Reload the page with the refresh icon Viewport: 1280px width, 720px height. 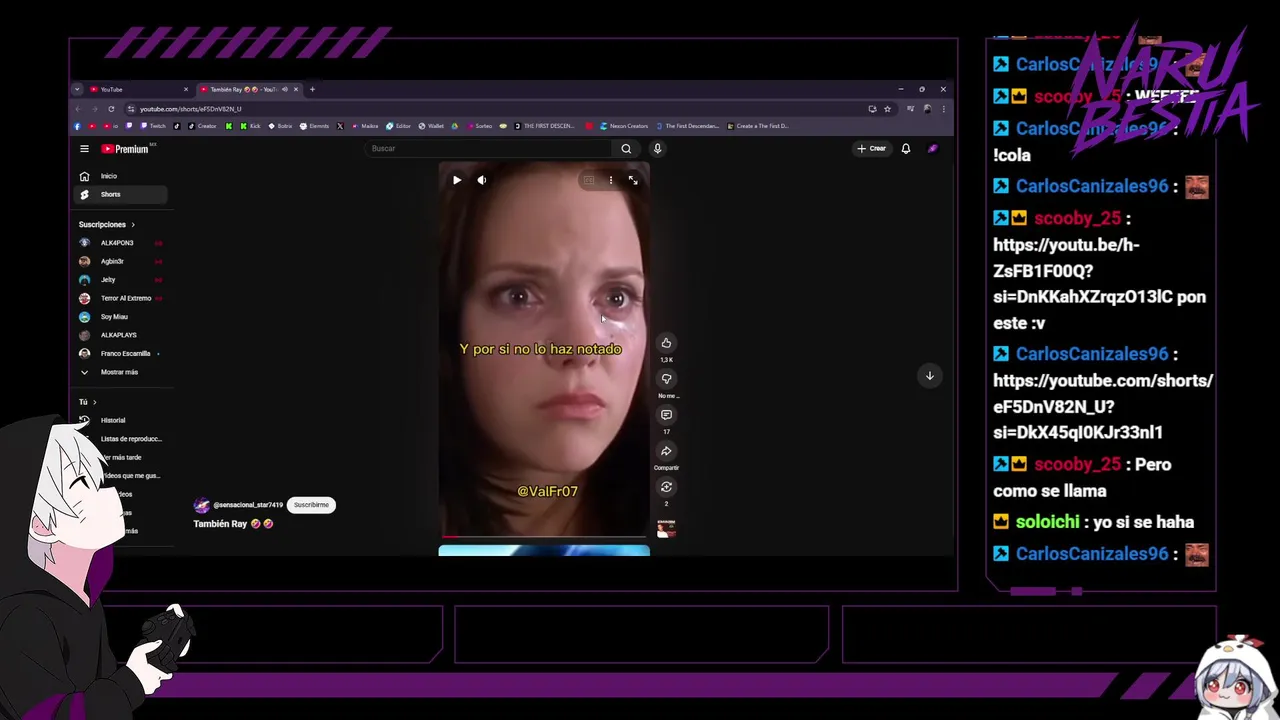pos(111,108)
